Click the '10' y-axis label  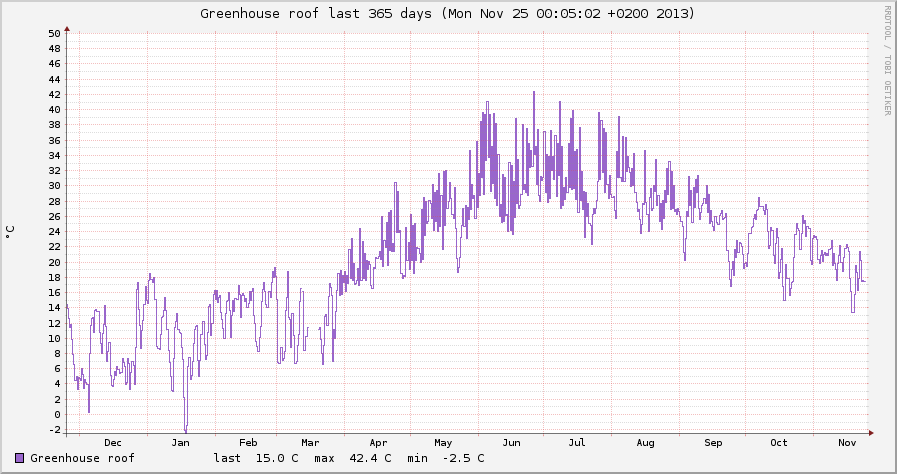tap(54, 338)
